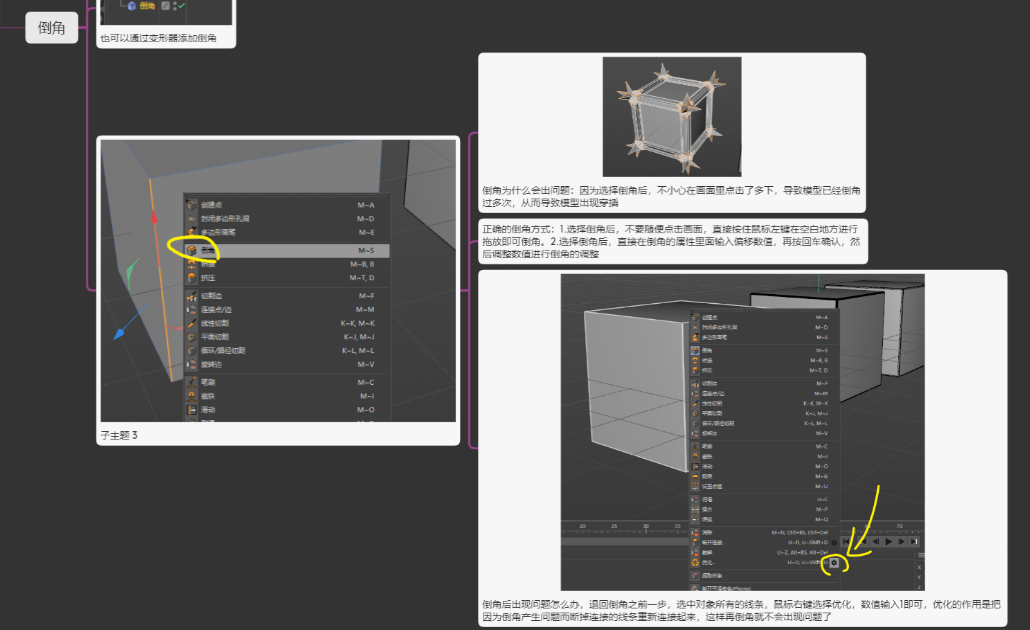Click the circled Bevel icon in left menu
1030x630 pixels.
(192, 250)
